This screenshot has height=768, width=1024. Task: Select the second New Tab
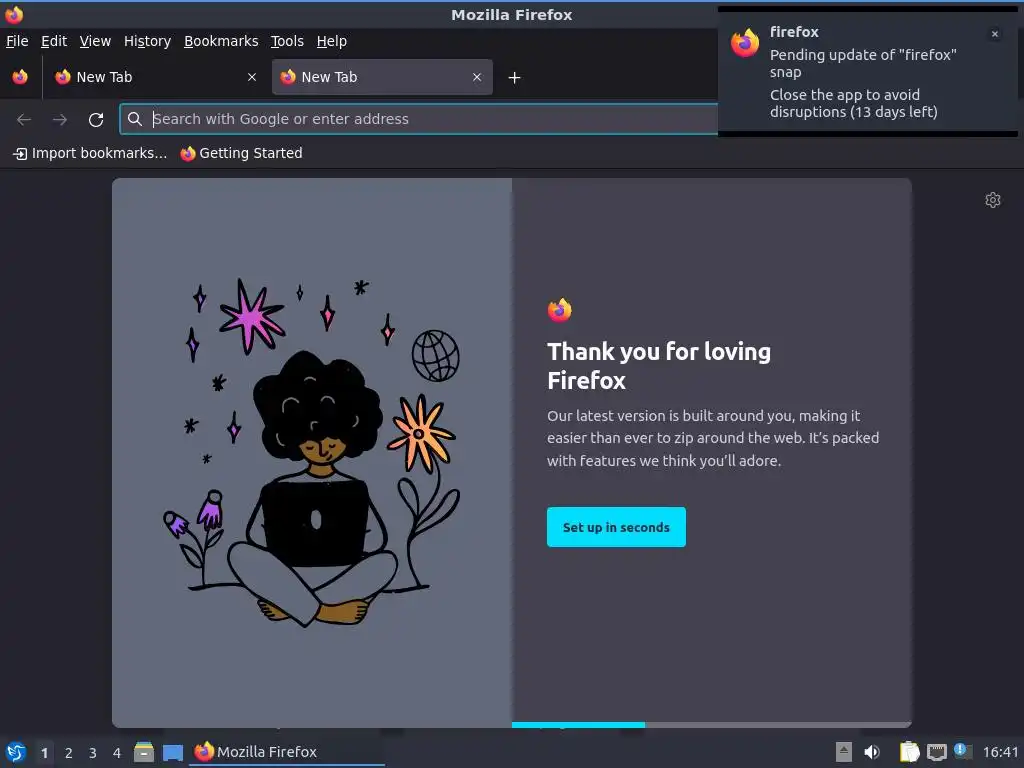tap(382, 77)
